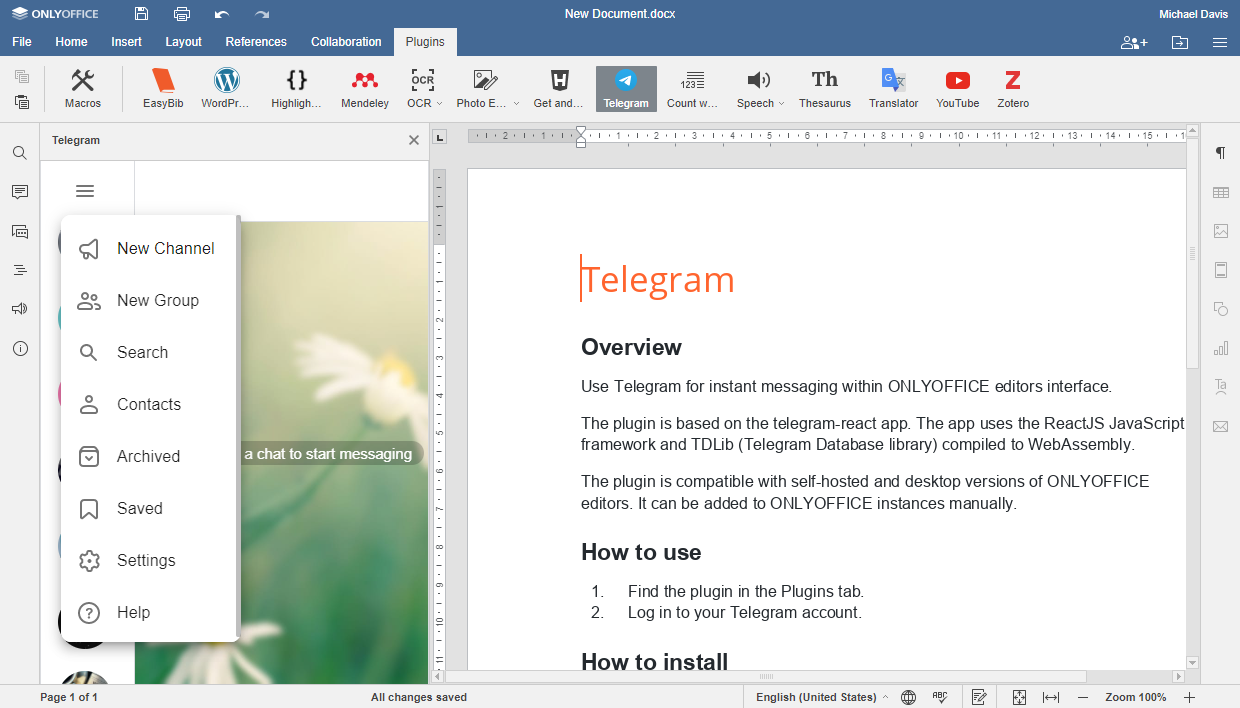Redo the last action
This screenshot has width=1240, height=708.
pos(262,14)
